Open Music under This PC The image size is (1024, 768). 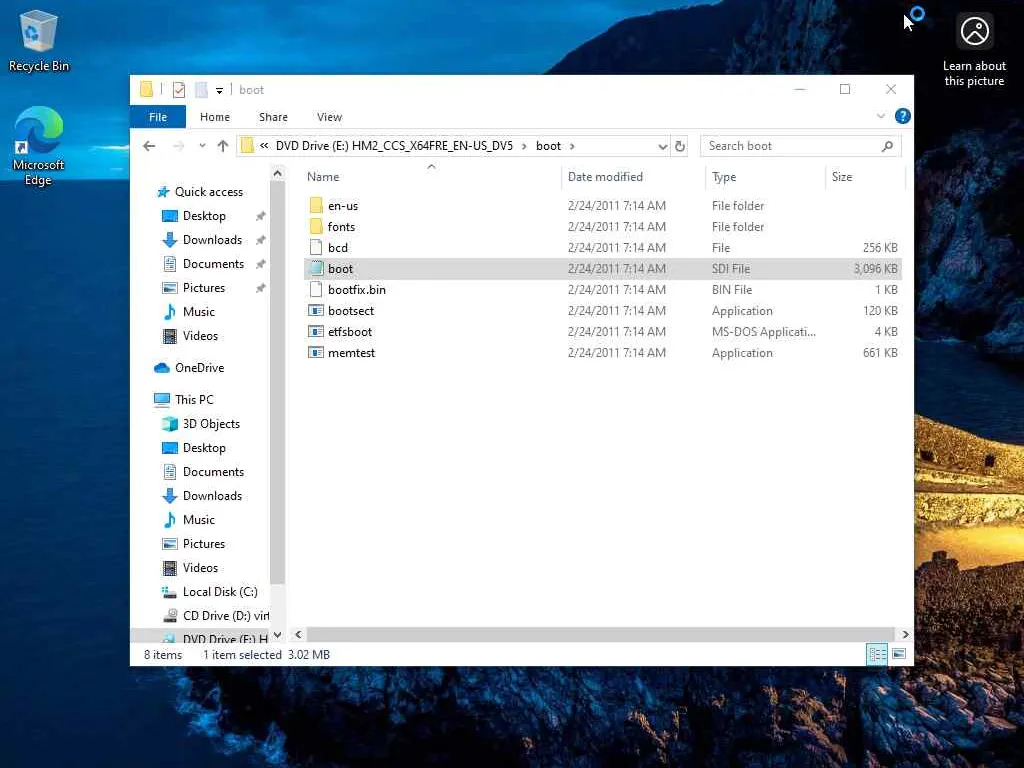(188, 520)
